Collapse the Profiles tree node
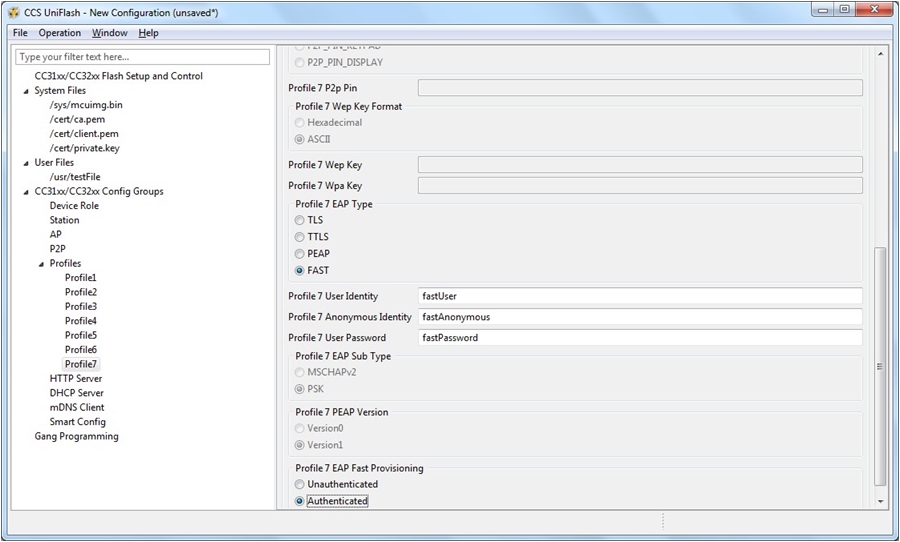Screen dimensions: 900x542 pyautogui.click(x=41, y=264)
